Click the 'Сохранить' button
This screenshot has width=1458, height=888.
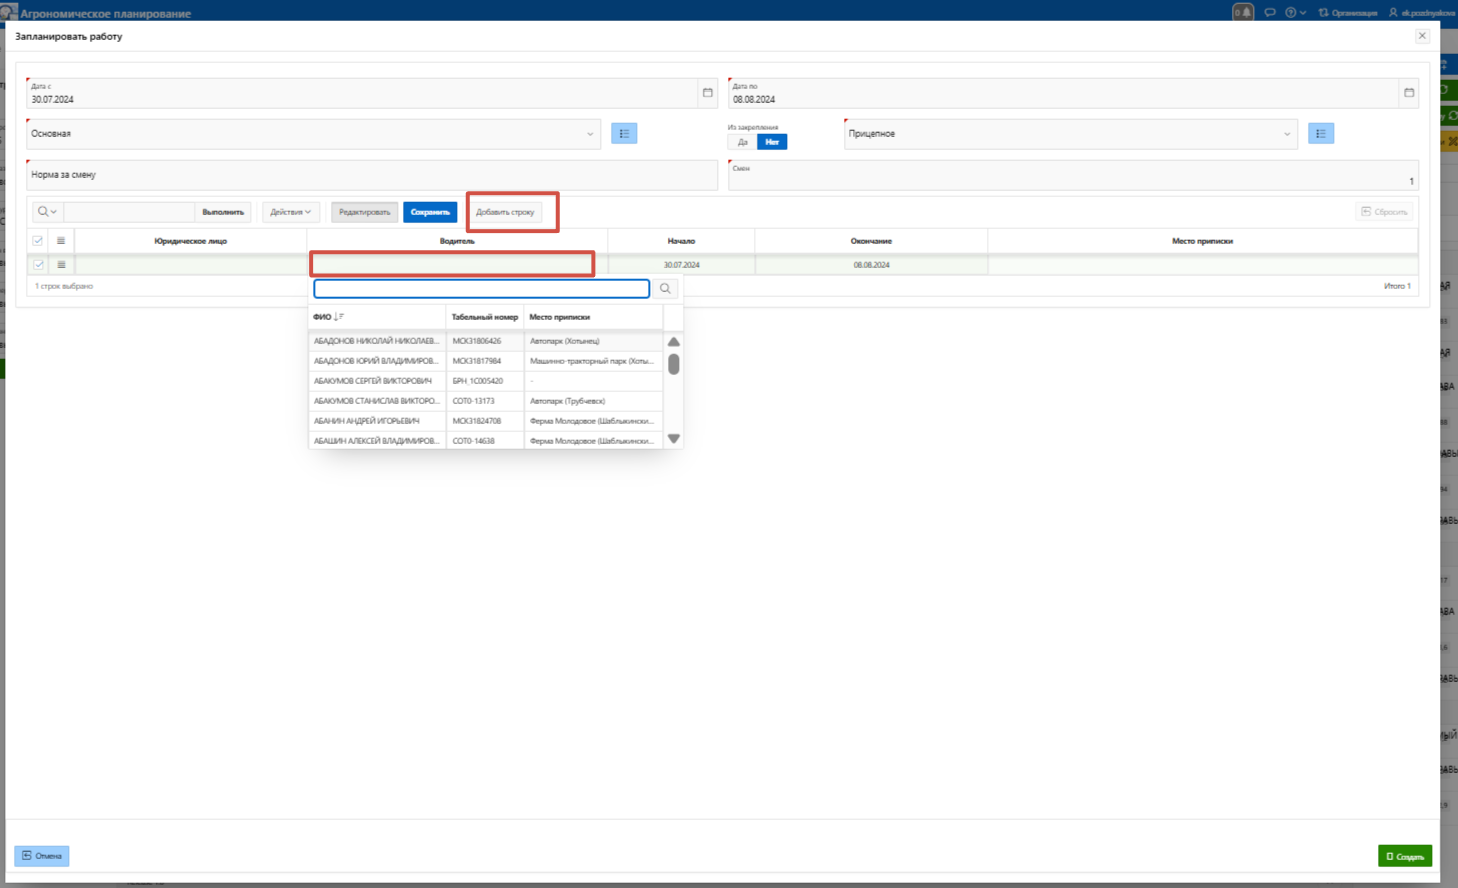coord(430,212)
